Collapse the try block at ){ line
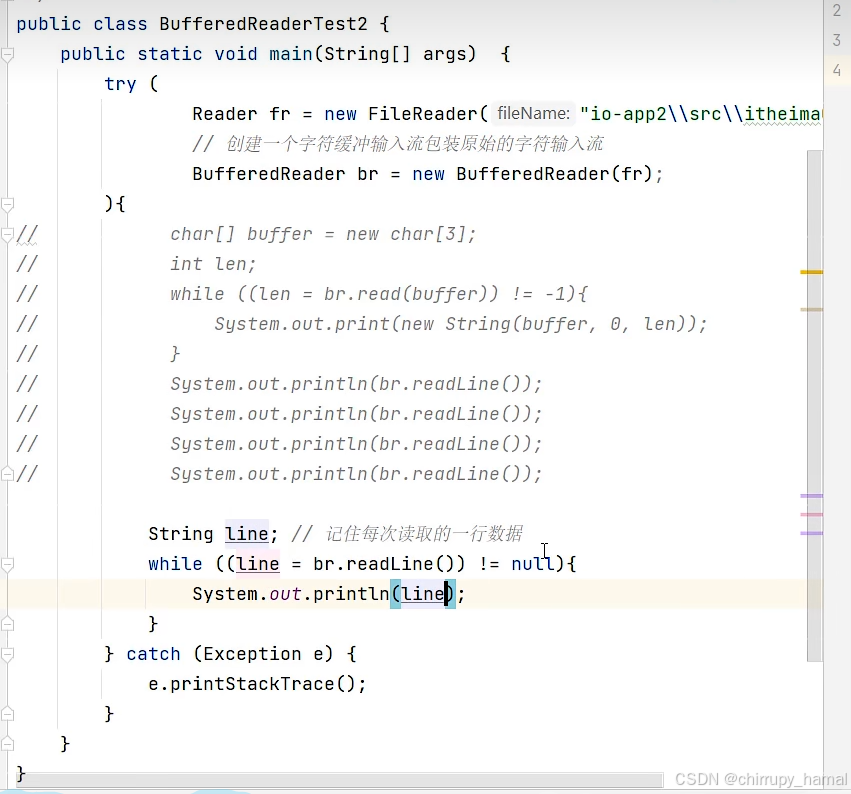The image size is (851, 794). tap(7, 205)
